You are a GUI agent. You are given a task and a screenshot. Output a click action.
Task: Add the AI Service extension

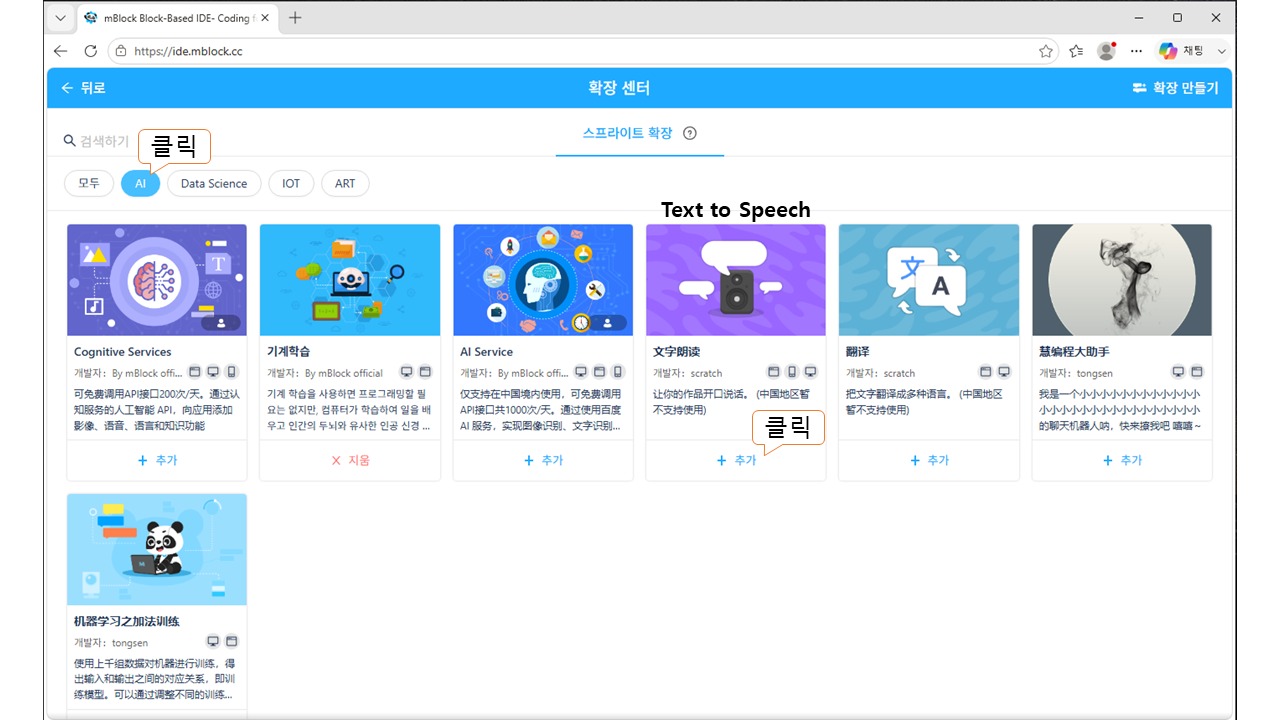[x=543, y=460]
